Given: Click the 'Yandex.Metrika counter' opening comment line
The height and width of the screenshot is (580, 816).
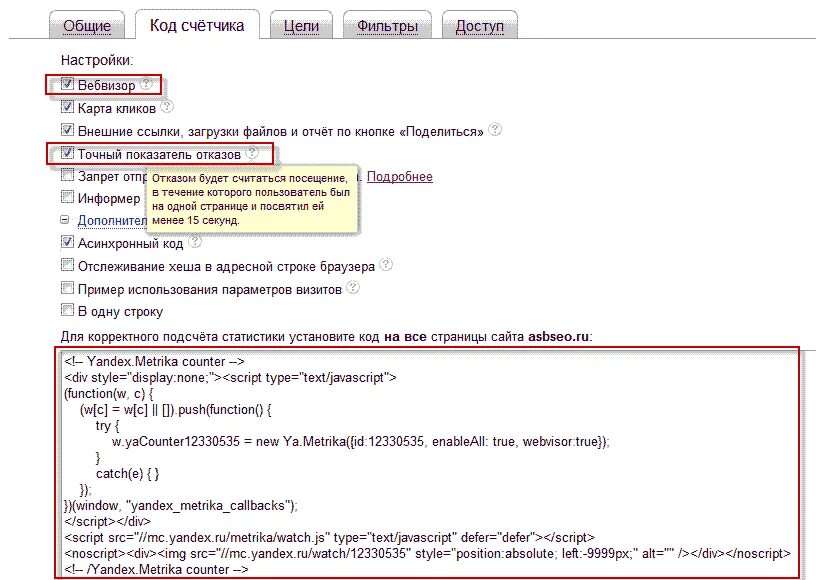Looking at the screenshot, I should [155, 362].
